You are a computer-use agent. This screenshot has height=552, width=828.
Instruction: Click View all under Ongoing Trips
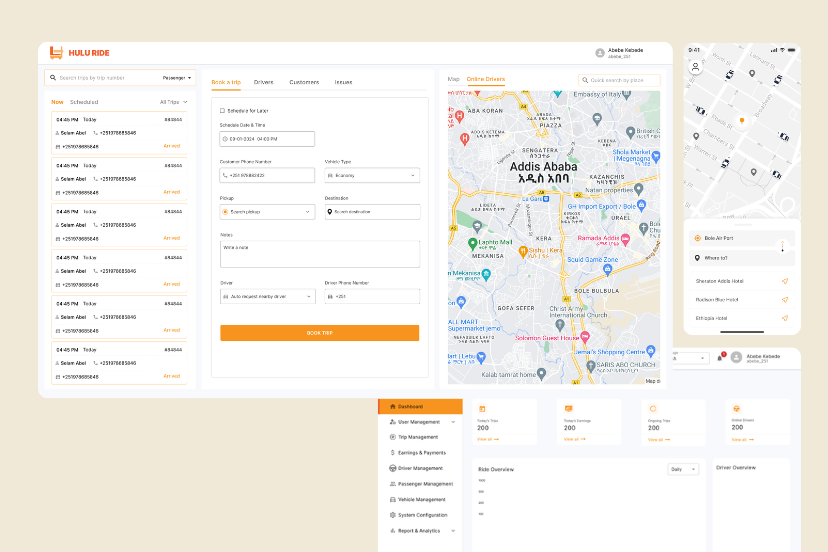click(x=659, y=440)
